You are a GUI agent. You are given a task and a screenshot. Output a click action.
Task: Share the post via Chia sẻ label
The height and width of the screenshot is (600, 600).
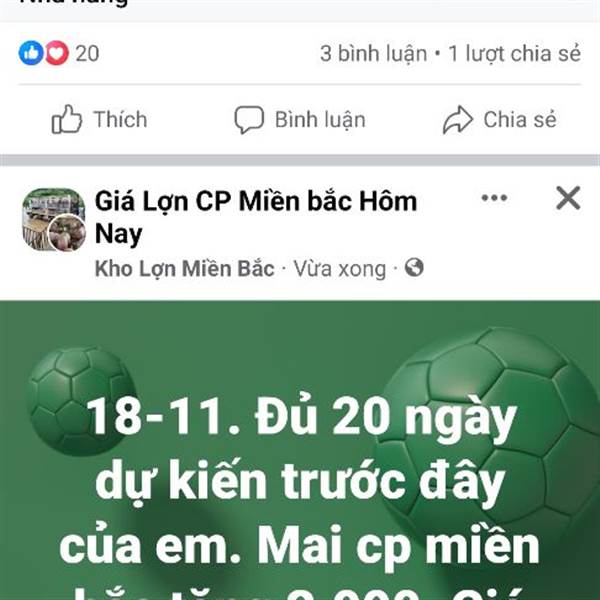click(520, 119)
